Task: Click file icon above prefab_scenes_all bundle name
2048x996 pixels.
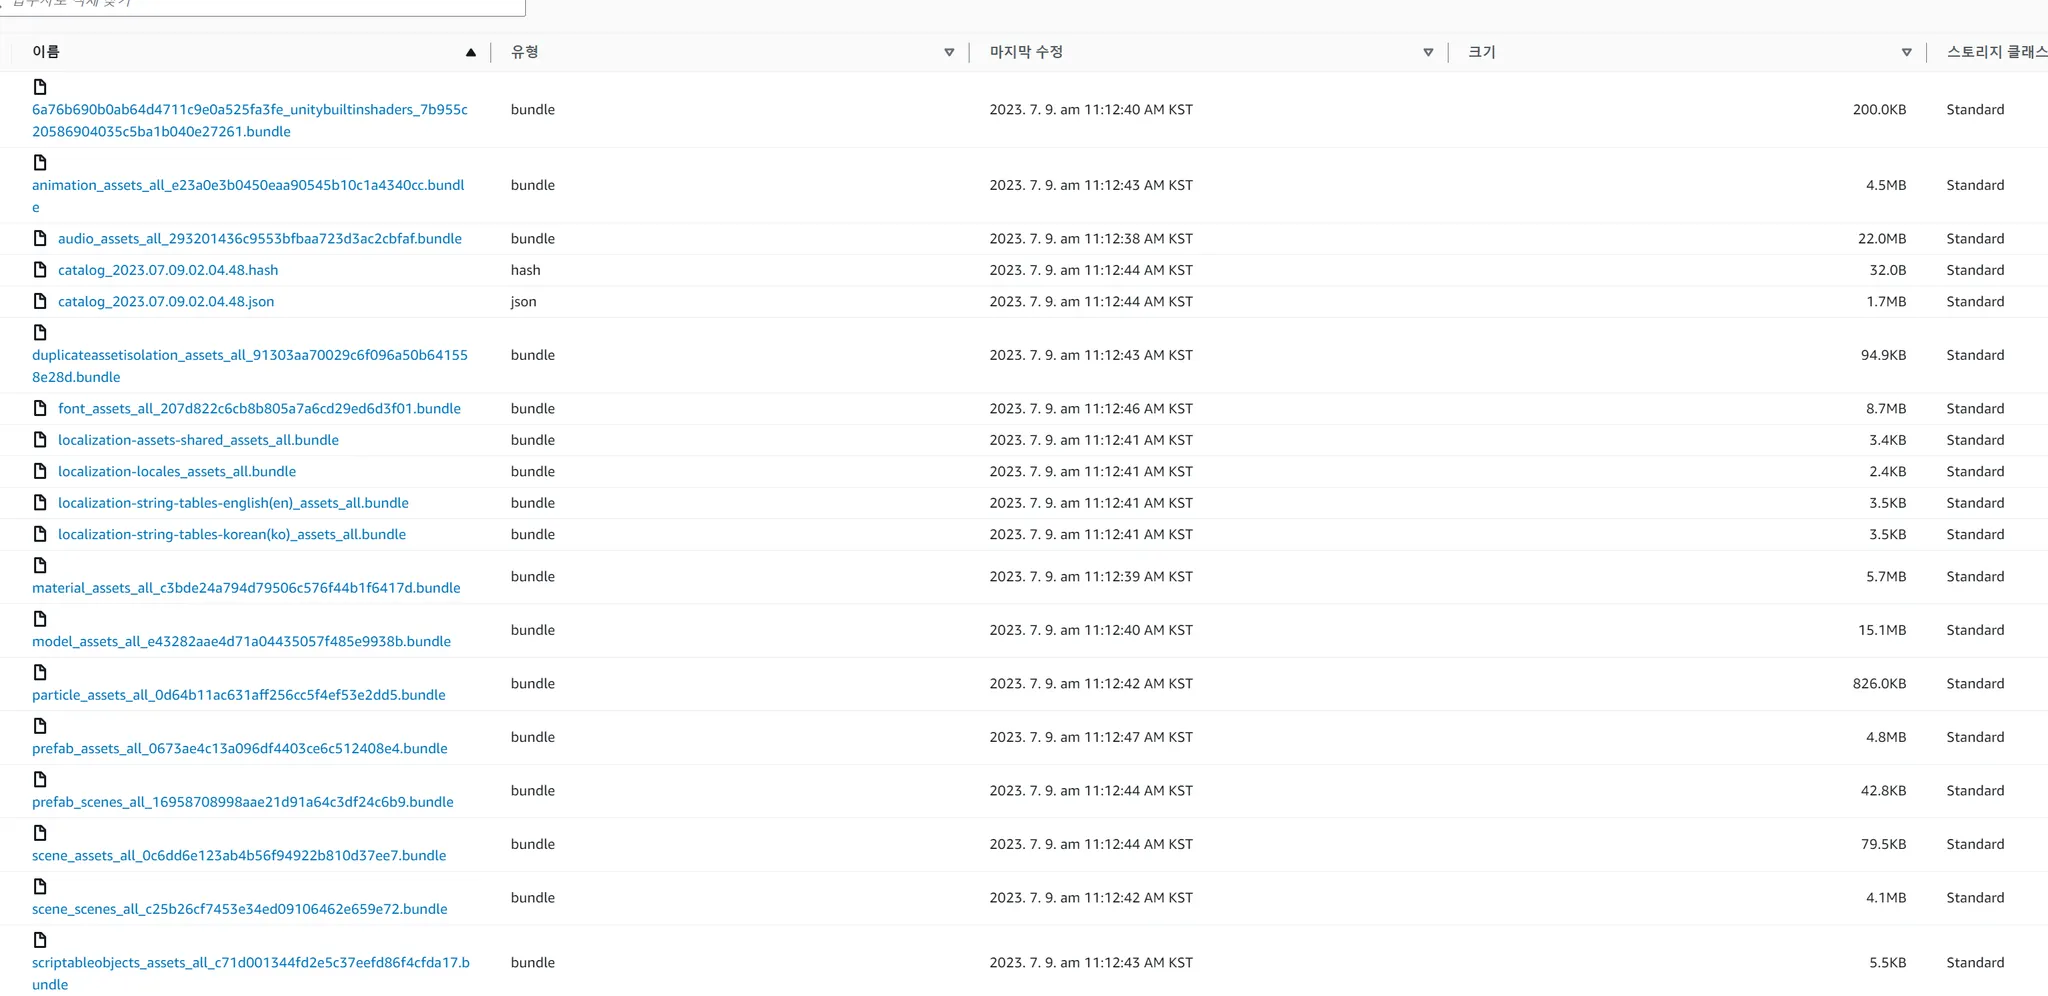Action: (x=40, y=780)
